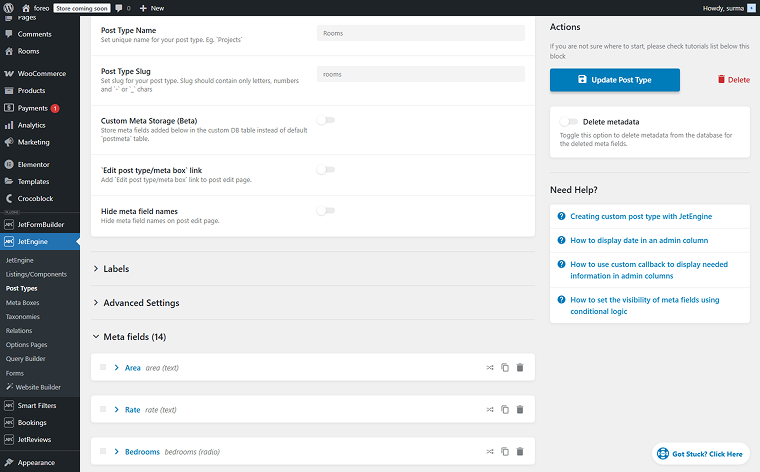Click the Store coming soon badge
760x472 pixels.
(81, 8)
